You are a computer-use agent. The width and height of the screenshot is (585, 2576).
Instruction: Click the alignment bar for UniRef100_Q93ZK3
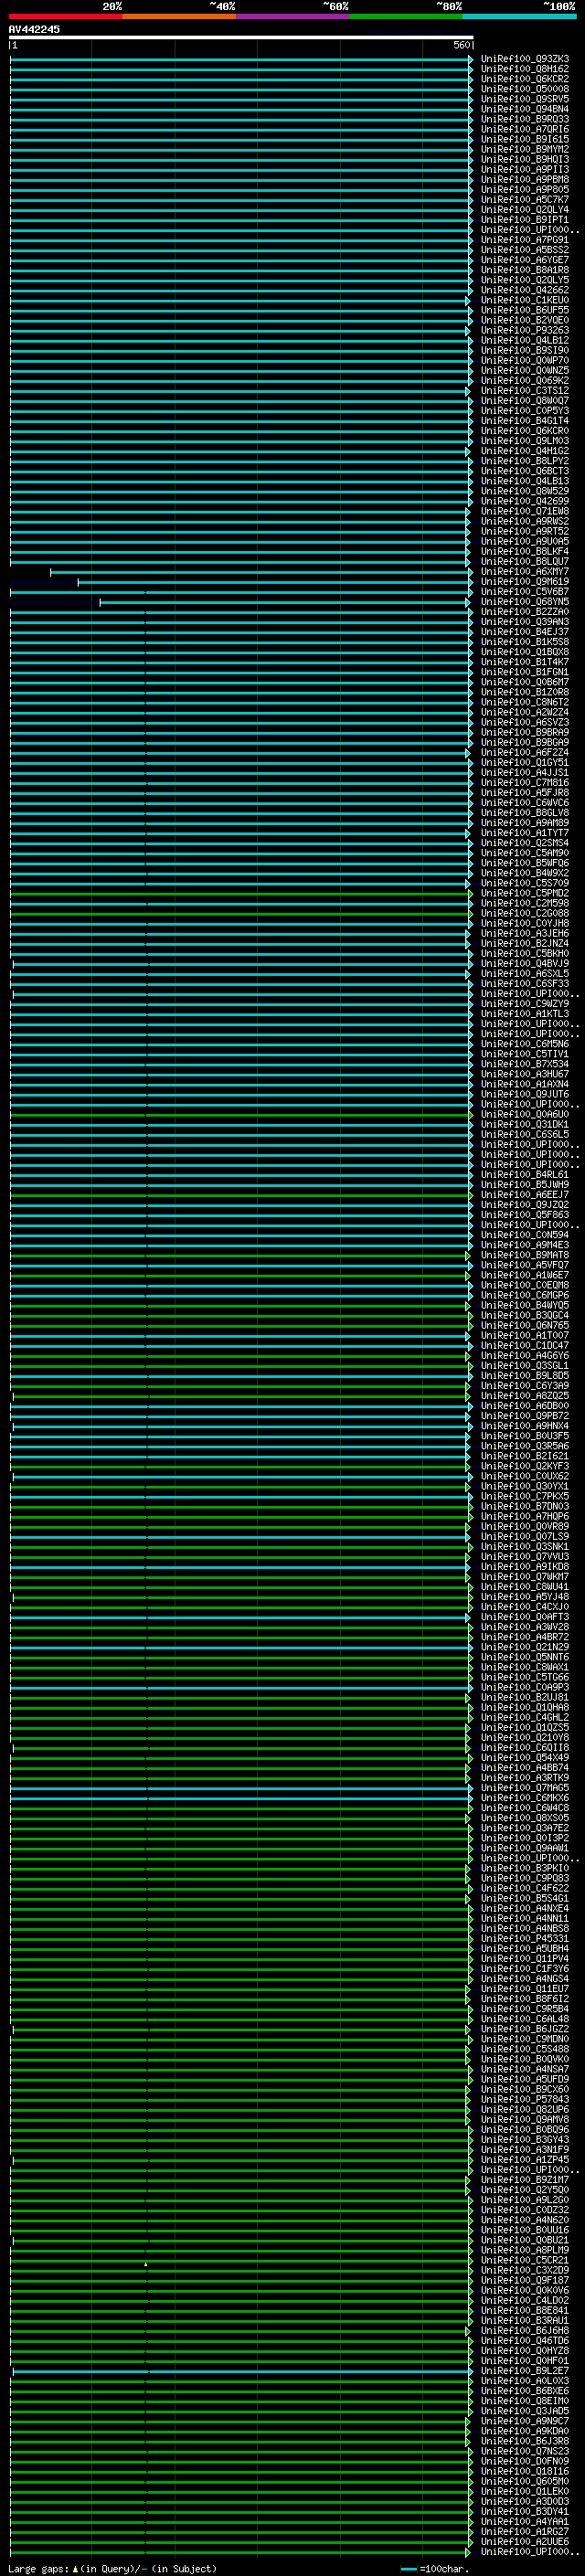tap(241, 59)
